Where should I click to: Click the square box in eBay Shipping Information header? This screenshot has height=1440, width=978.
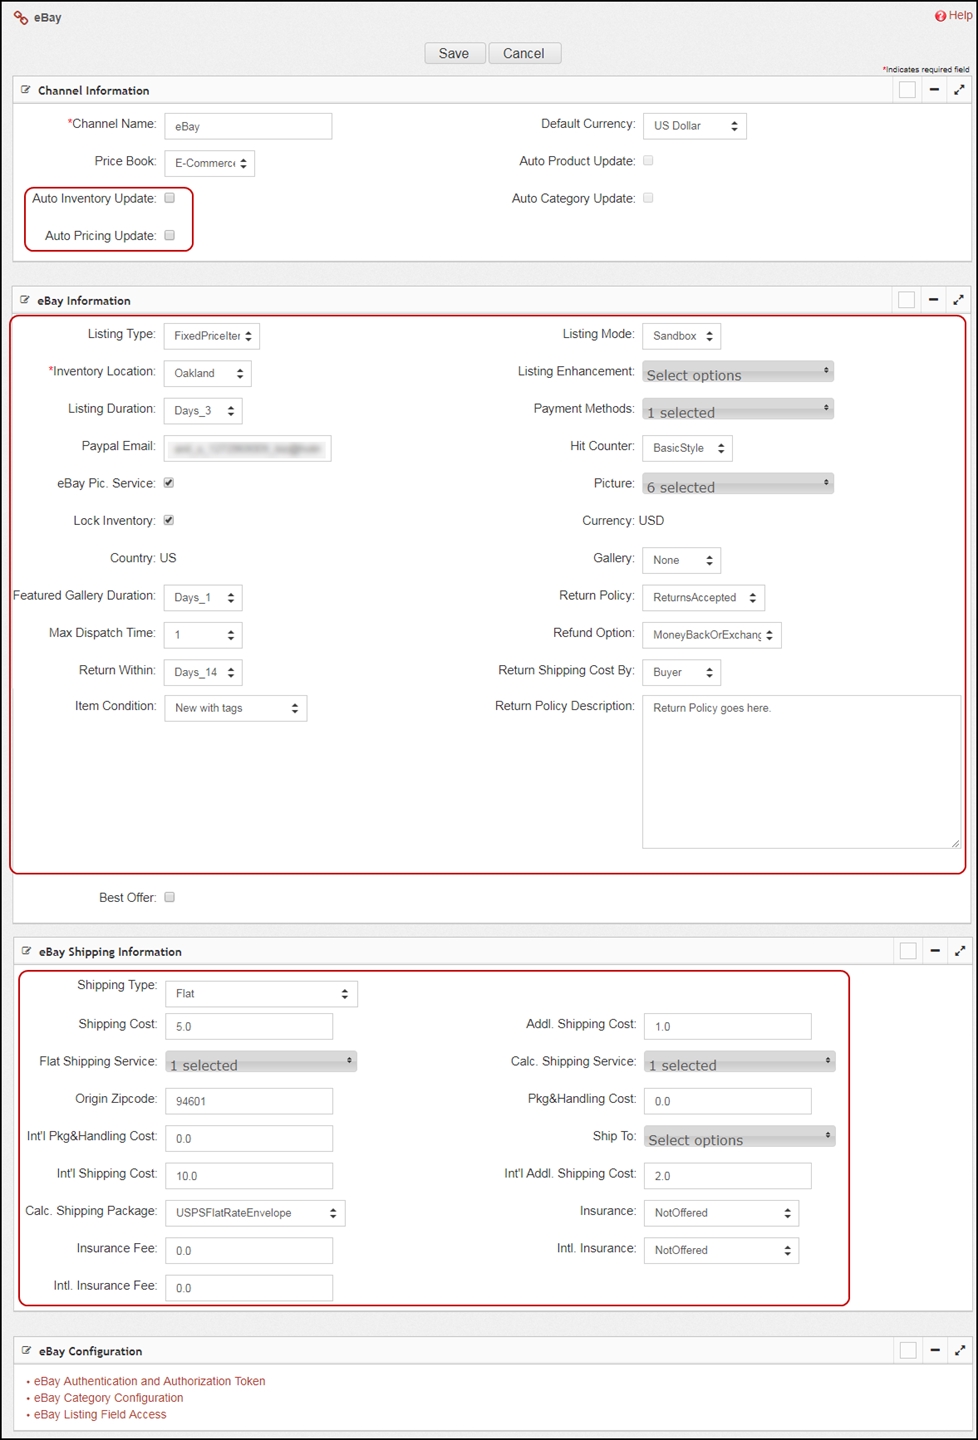tap(908, 951)
